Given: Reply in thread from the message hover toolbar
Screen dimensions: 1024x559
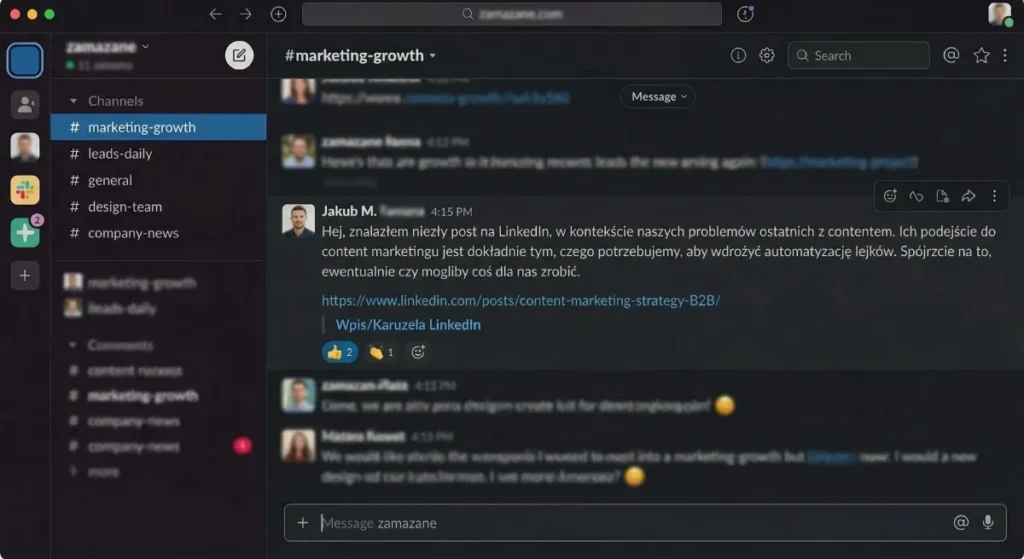Looking at the screenshot, I should (916, 196).
